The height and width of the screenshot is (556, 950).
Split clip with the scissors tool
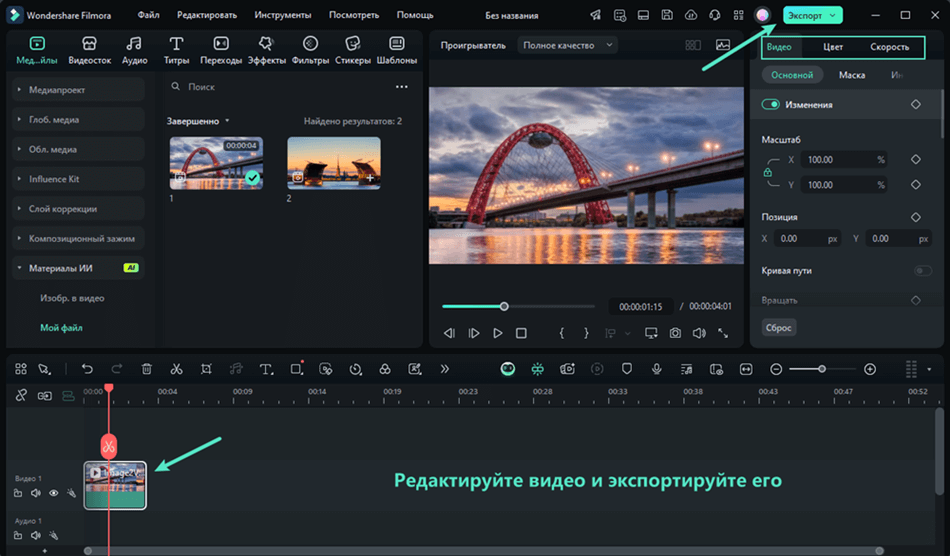click(x=176, y=369)
